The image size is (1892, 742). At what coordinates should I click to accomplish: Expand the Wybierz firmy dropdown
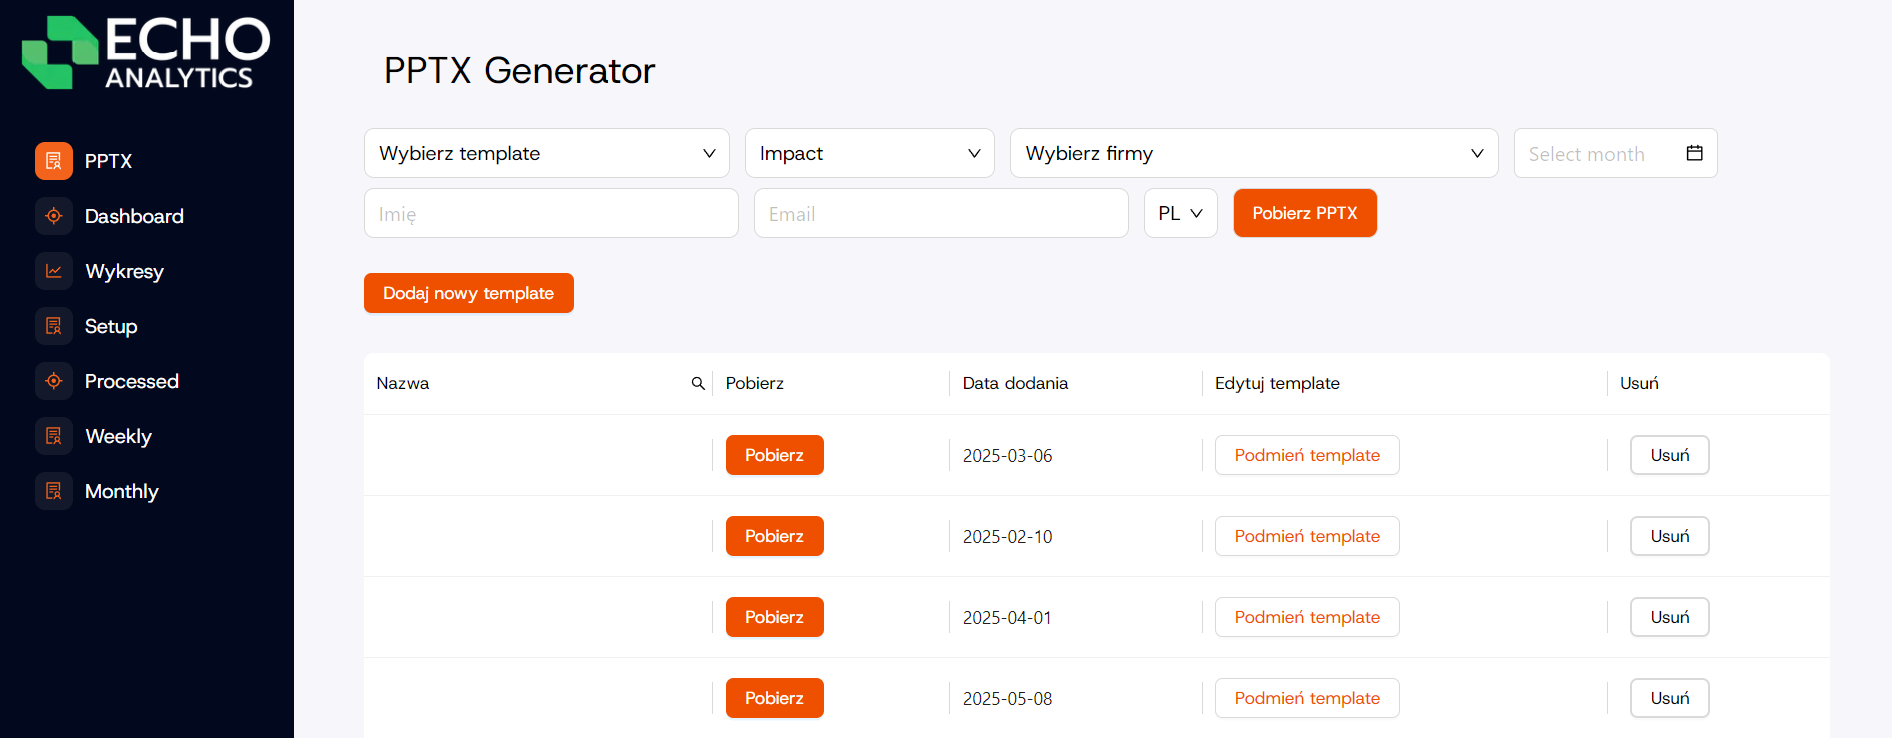[x=1253, y=153]
